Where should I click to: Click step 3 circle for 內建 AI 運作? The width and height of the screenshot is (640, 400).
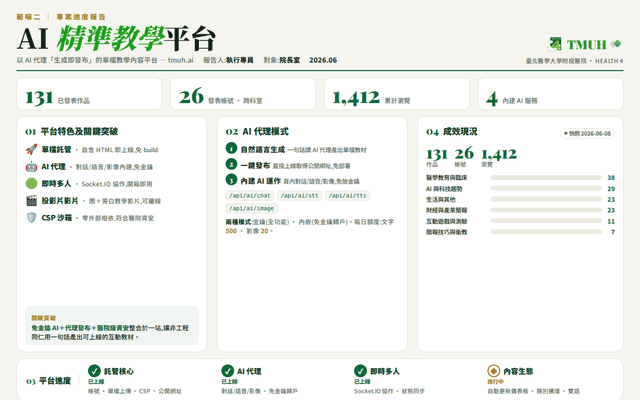tap(231, 180)
